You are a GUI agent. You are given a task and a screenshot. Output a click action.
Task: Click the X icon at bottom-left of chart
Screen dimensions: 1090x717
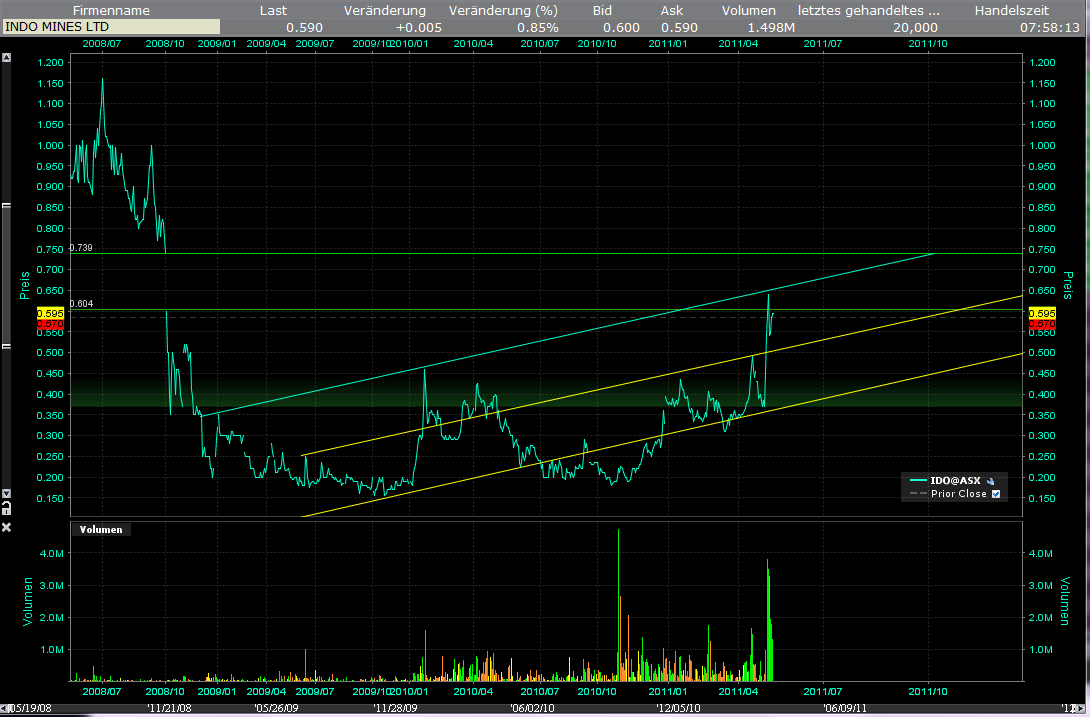tap(6, 527)
